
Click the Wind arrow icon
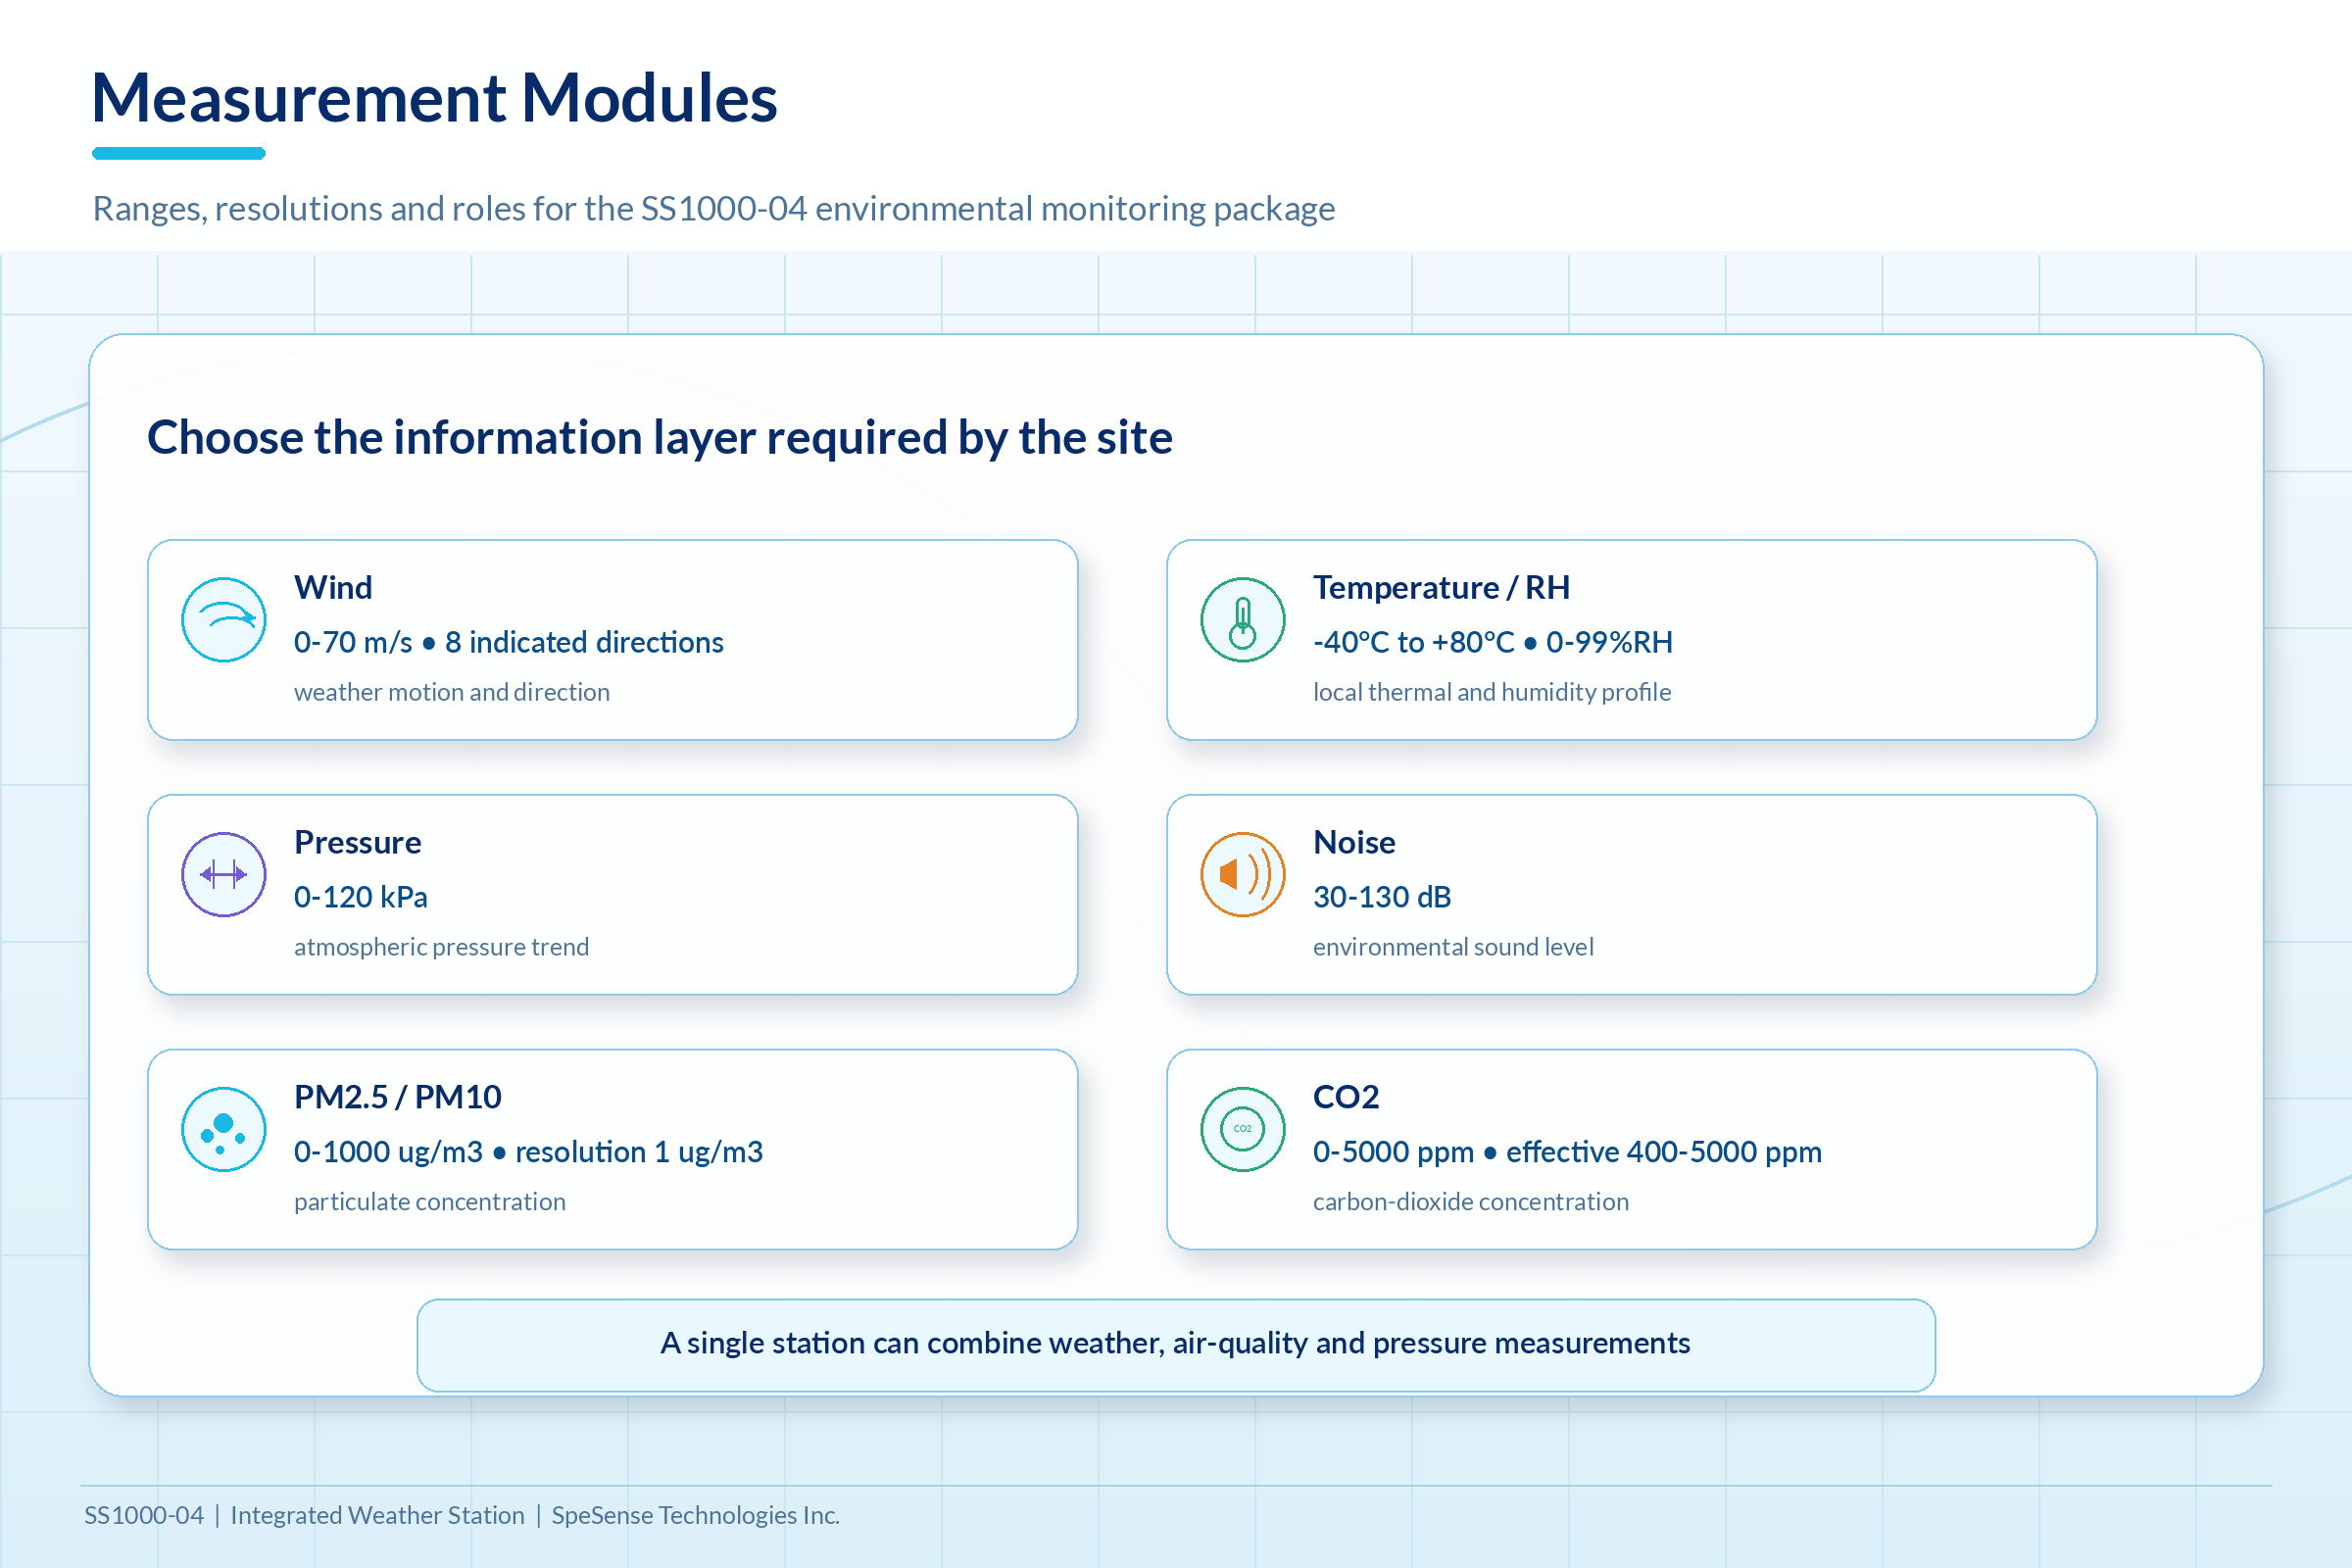click(223, 620)
